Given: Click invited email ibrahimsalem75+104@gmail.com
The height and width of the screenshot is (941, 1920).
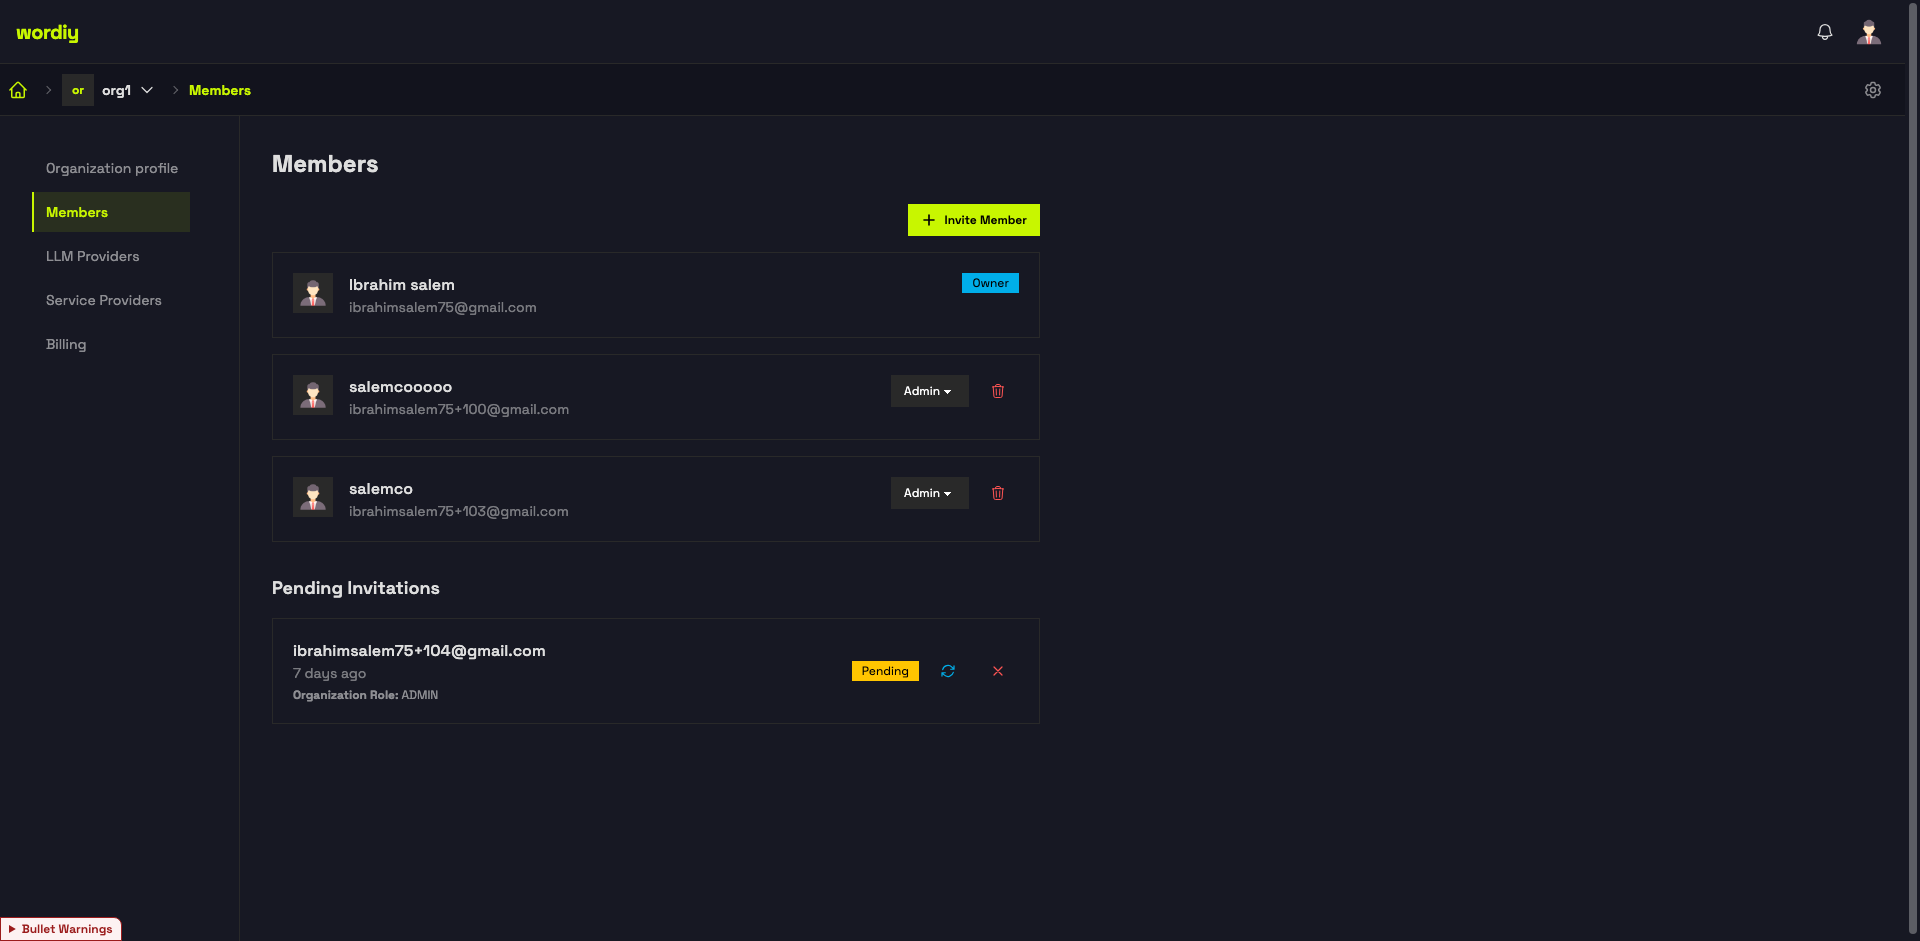Looking at the screenshot, I should click(419, 651).
